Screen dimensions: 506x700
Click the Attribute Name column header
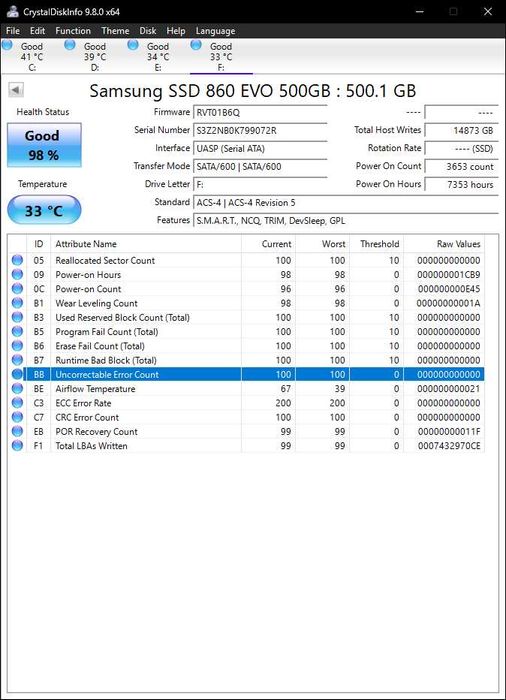(x=146, y=244)
